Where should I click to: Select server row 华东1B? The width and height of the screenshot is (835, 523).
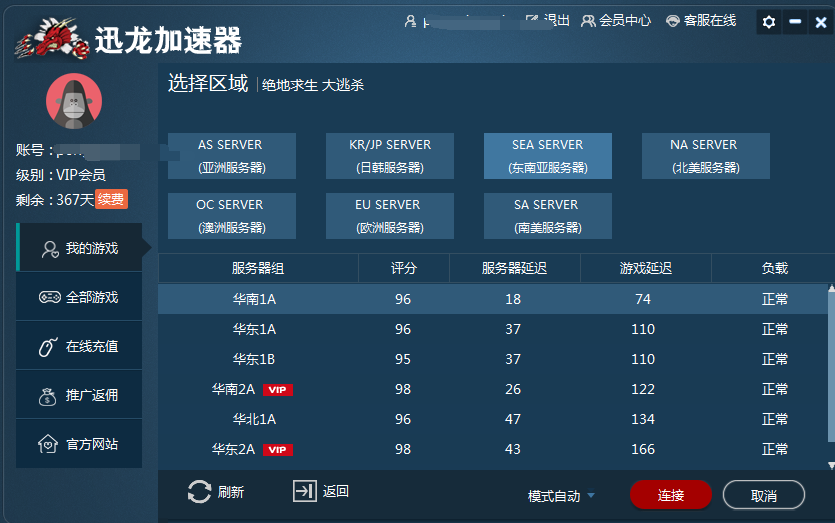coord(493,359)
